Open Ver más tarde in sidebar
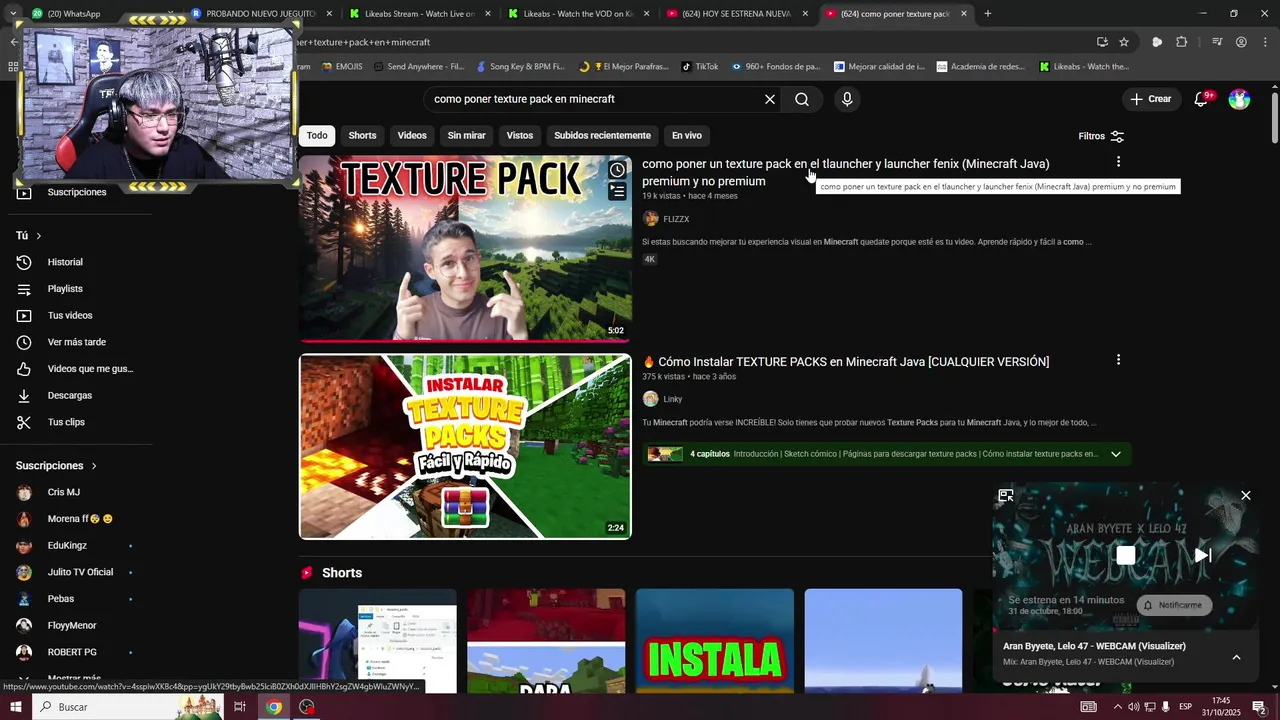This screenshot has height=720, width=1280. click(x=76, y=342)
